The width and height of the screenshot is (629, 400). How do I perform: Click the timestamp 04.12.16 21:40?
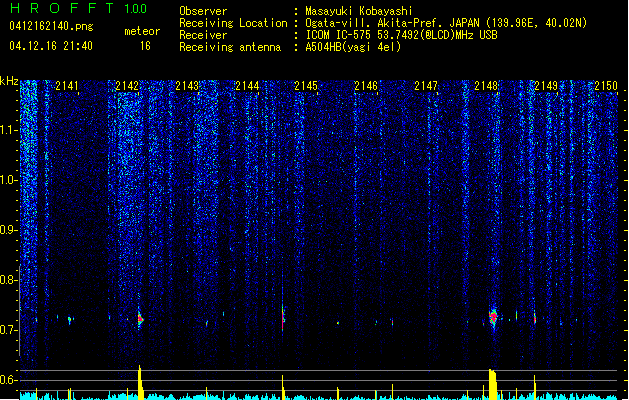tap(51, 46)
